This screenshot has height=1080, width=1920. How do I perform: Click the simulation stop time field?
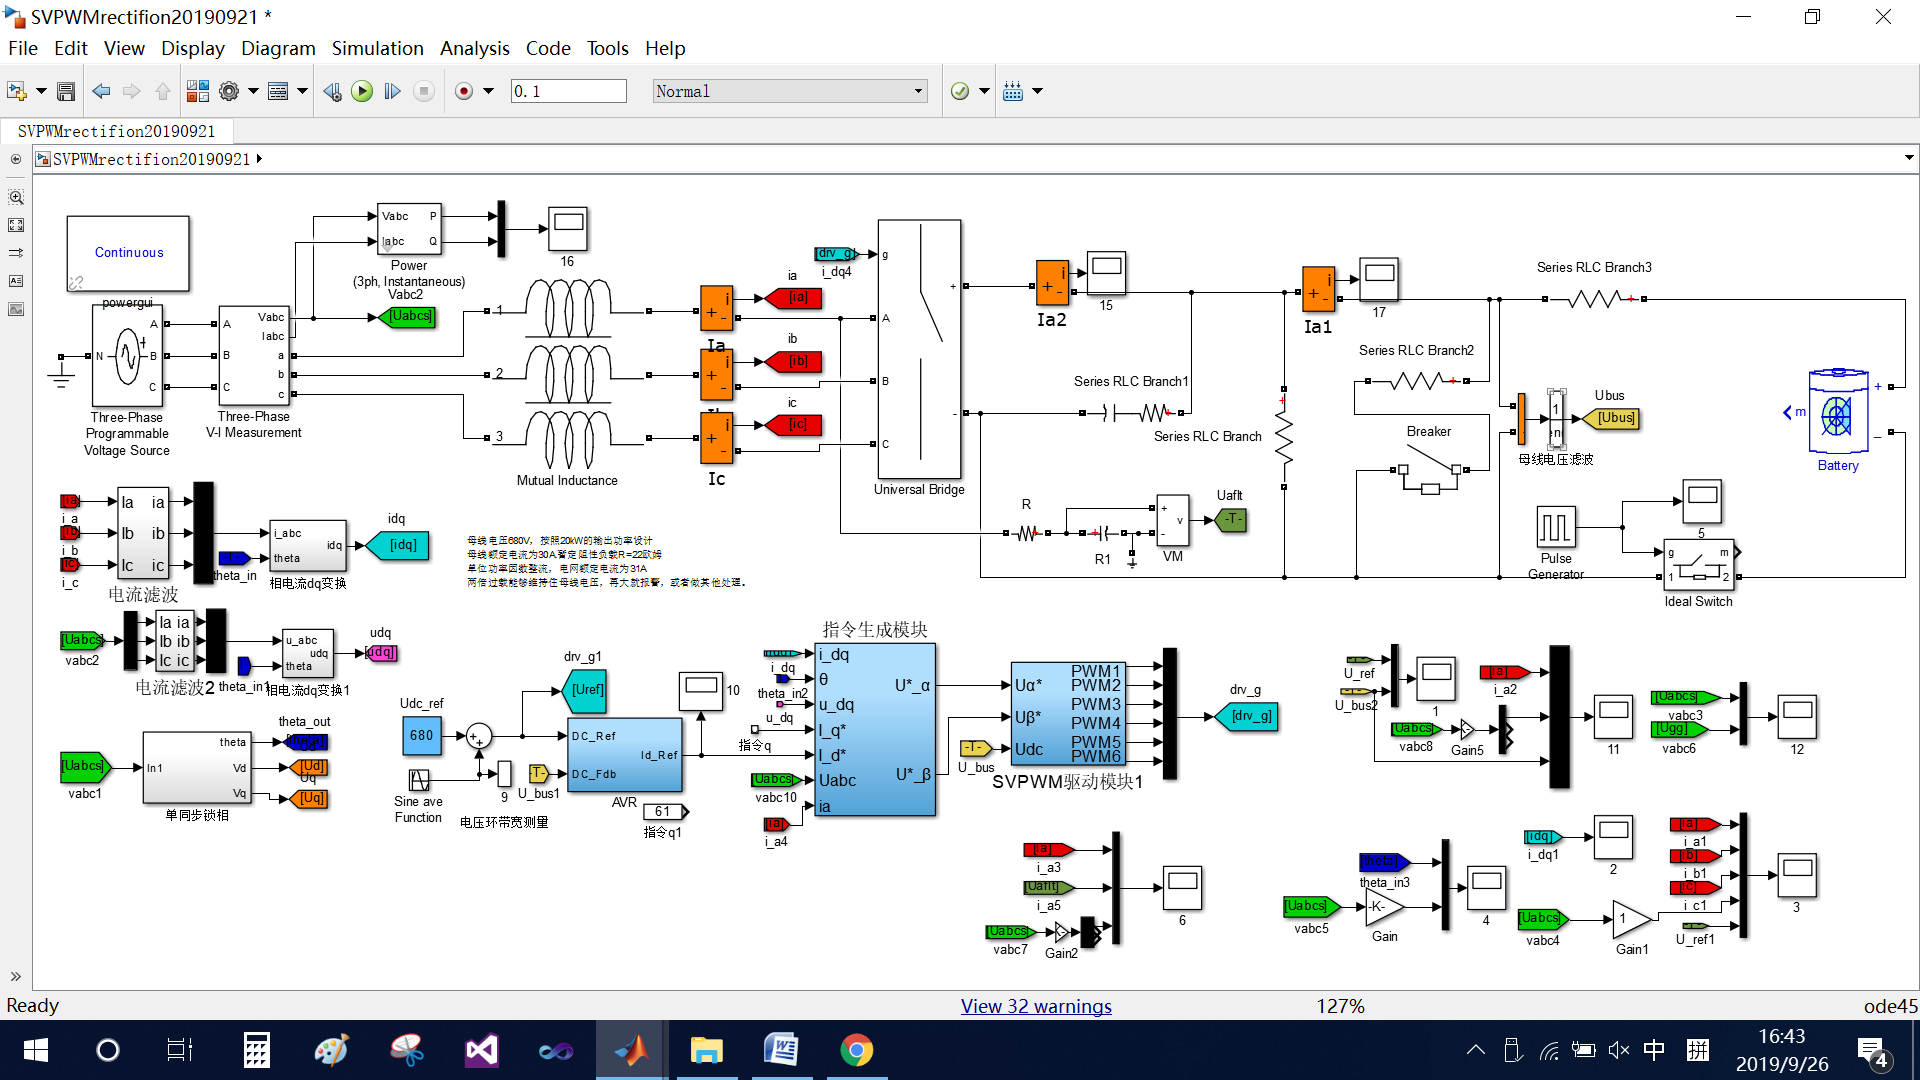pos(568,91)
